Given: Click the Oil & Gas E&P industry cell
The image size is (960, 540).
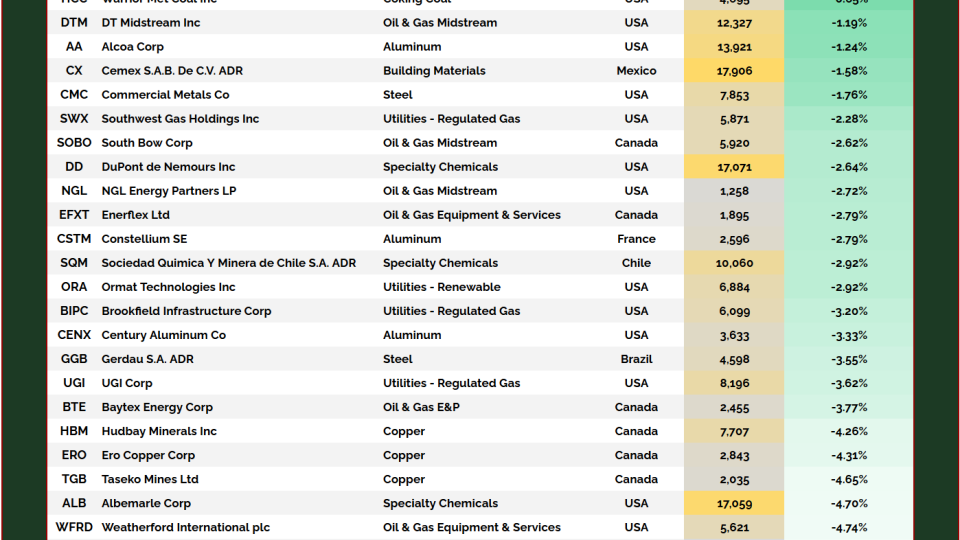Looking at the screenshot, I should click(x=421, y=407).
